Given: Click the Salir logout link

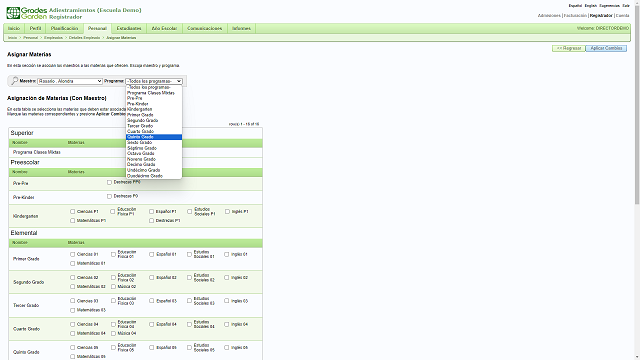Looking at the screenshot, I should pos(626,6).
